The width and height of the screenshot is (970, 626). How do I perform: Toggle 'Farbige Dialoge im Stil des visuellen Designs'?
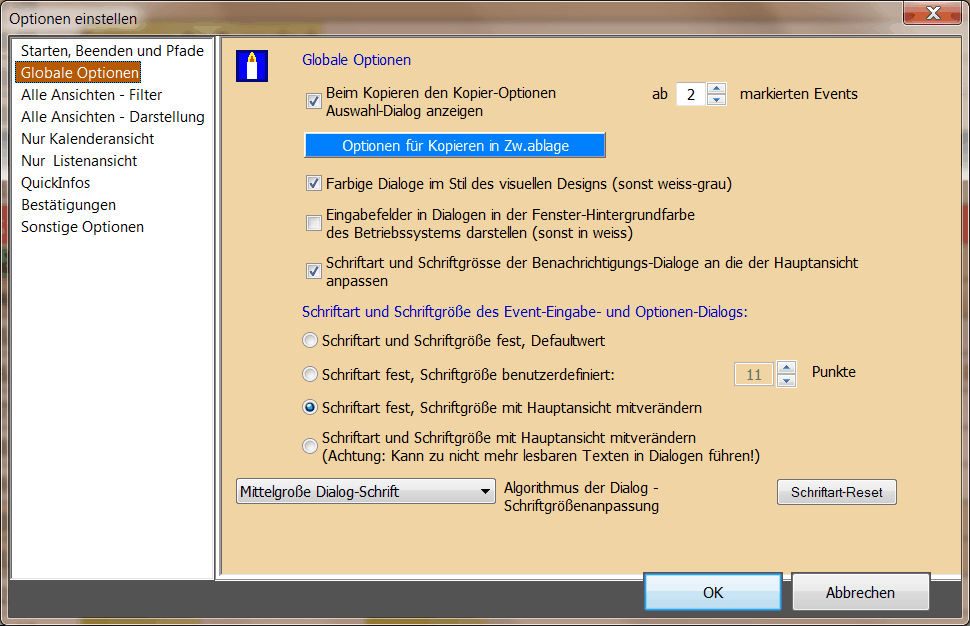314,183
